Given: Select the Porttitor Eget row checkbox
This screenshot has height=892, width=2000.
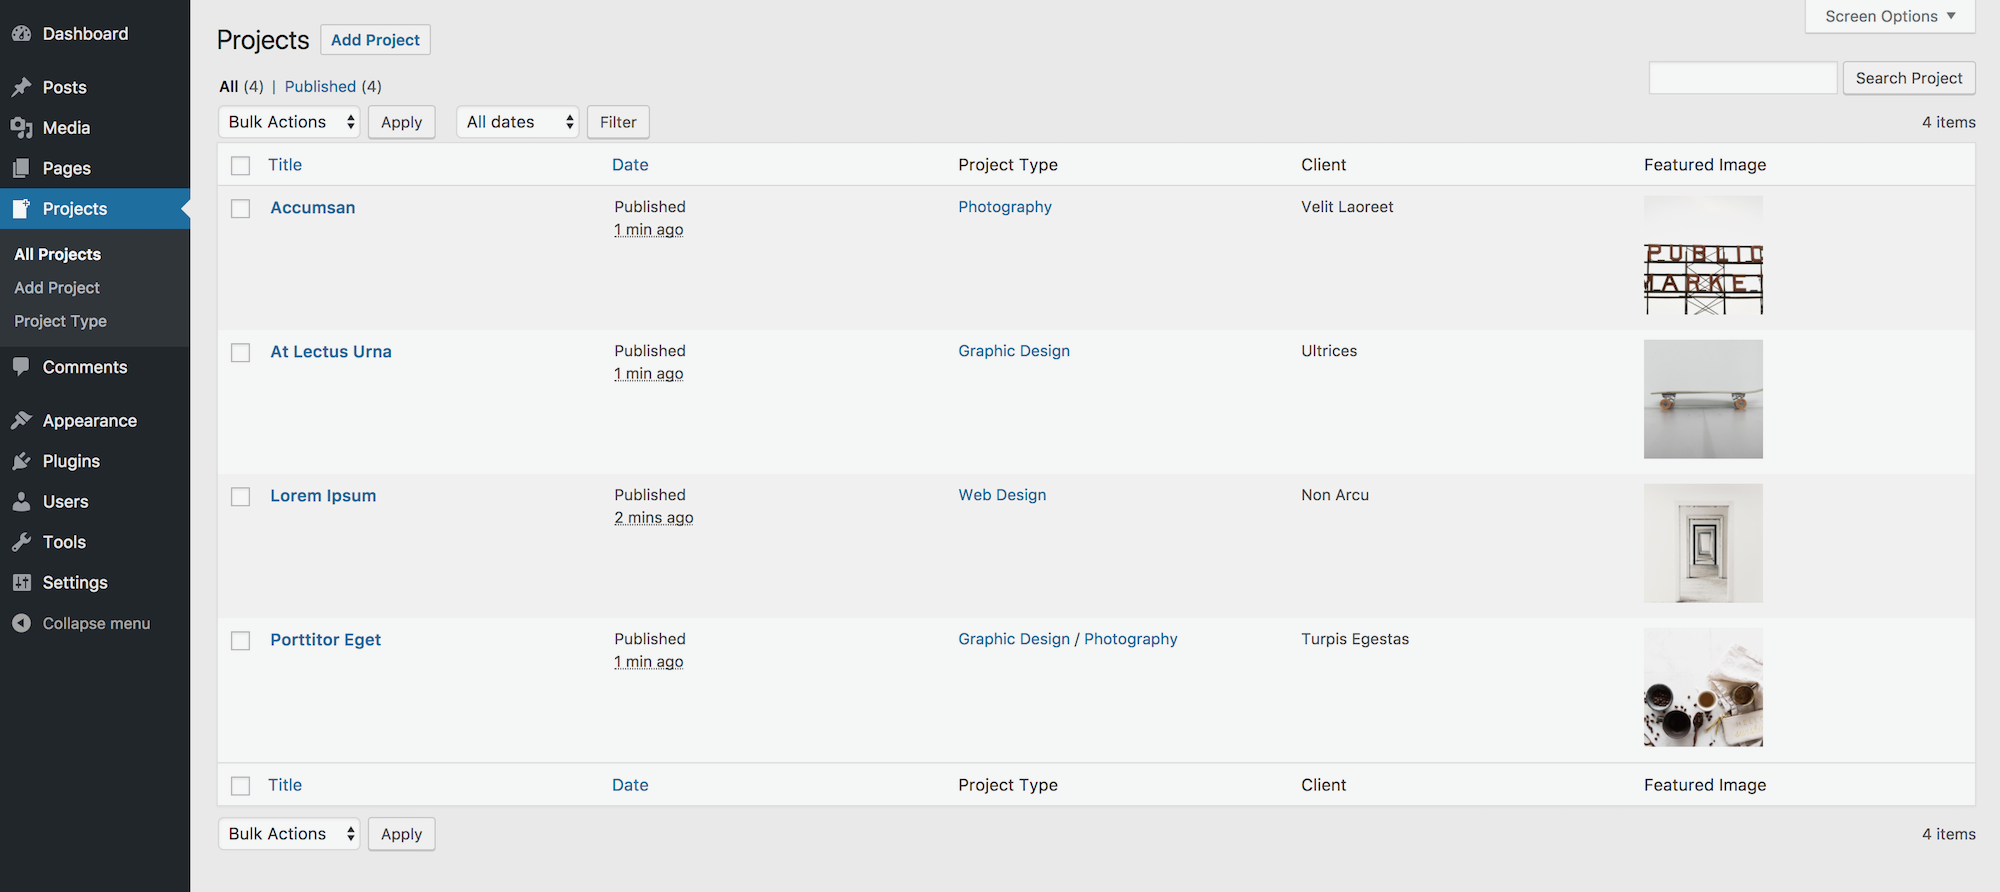Looking at the screenshot, I should 241,641.
